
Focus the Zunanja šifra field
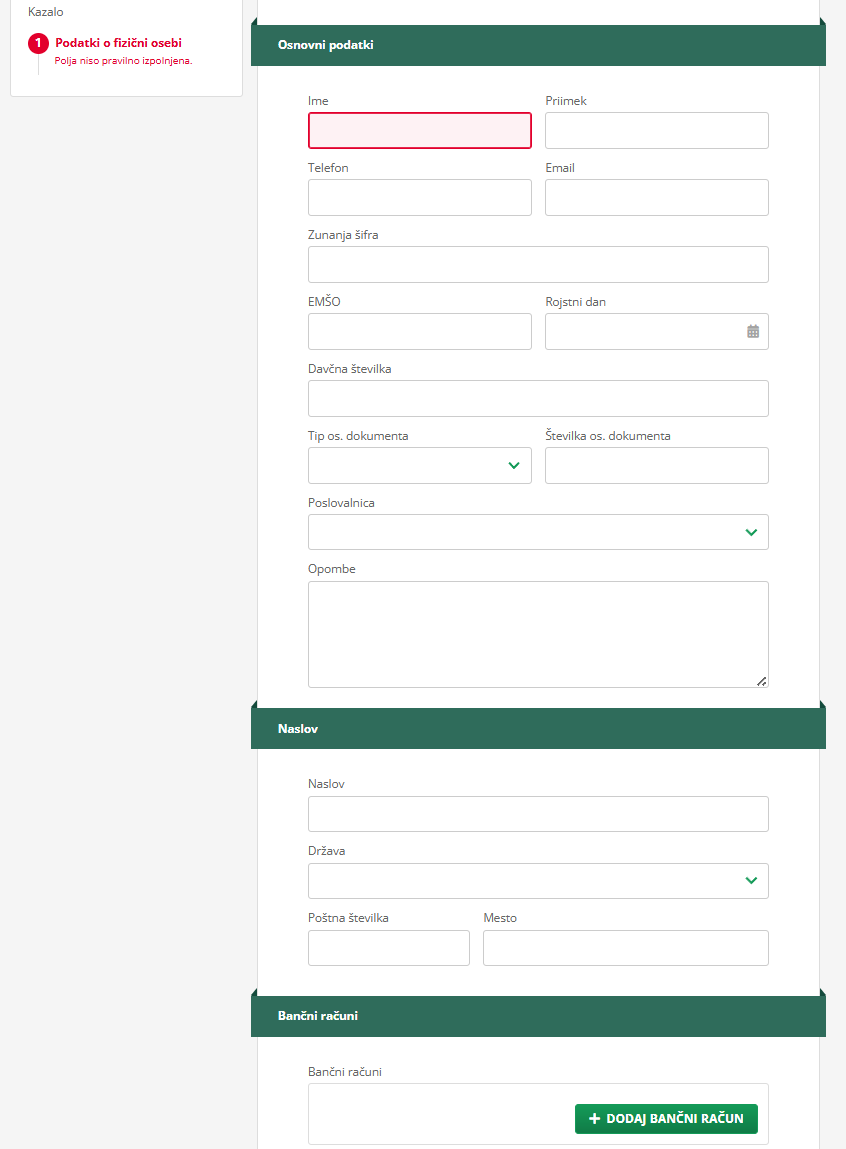tap(538, 265)
